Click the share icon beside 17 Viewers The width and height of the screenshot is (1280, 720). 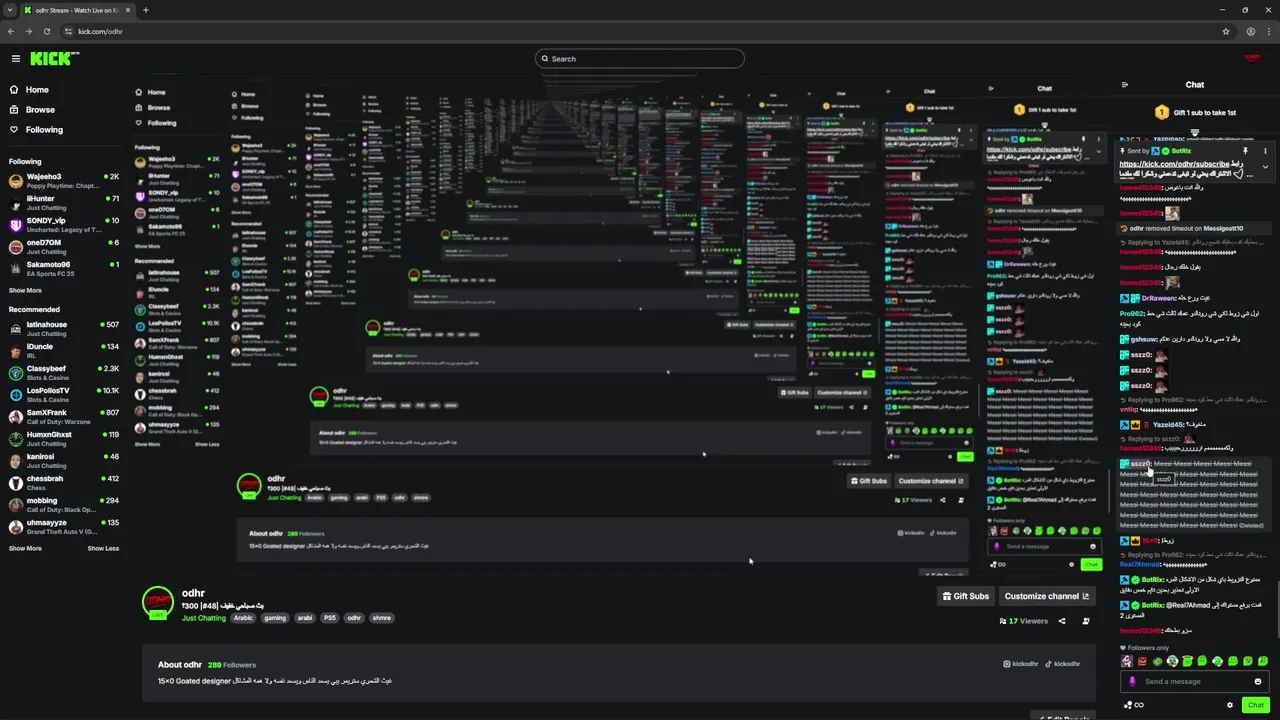[x=1062, y=621]
